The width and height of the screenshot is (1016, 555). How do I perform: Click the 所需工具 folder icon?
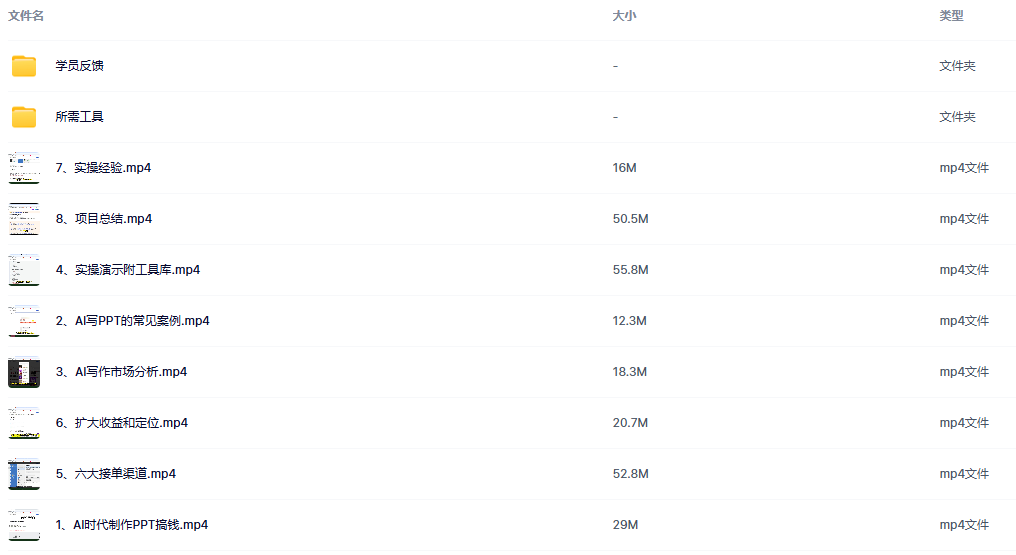coord(24,117)
